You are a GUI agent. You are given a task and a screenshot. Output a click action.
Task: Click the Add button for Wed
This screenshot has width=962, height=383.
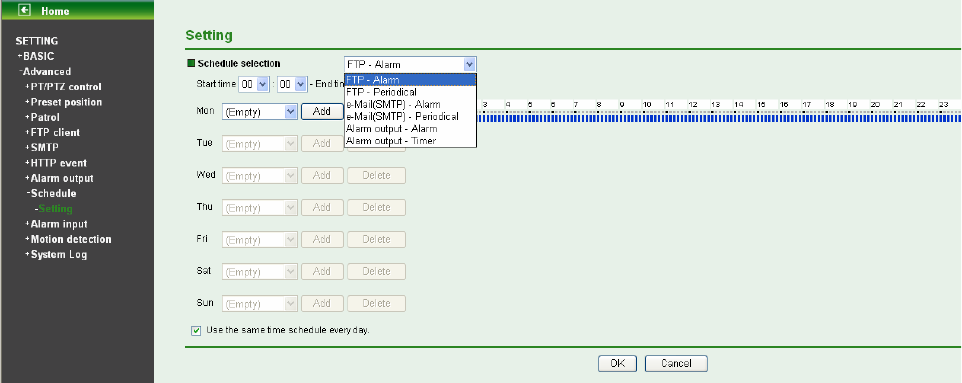[x=321, y=176]
